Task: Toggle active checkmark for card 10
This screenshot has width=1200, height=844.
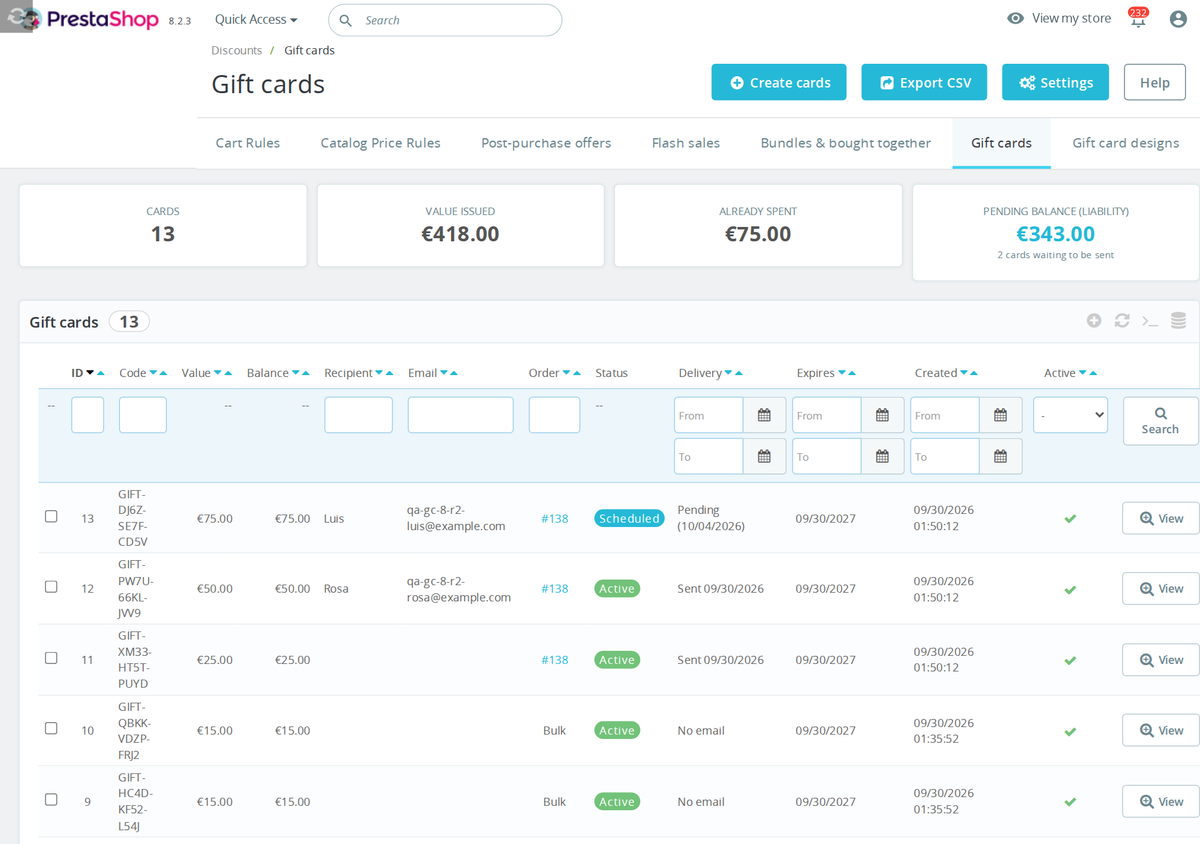Action: click(1070, 731)
